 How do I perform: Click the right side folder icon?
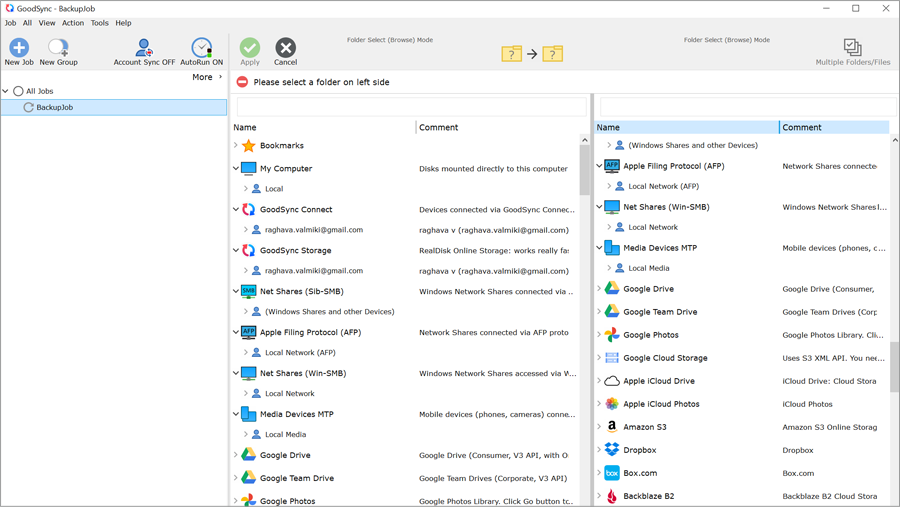pos(552,54)
